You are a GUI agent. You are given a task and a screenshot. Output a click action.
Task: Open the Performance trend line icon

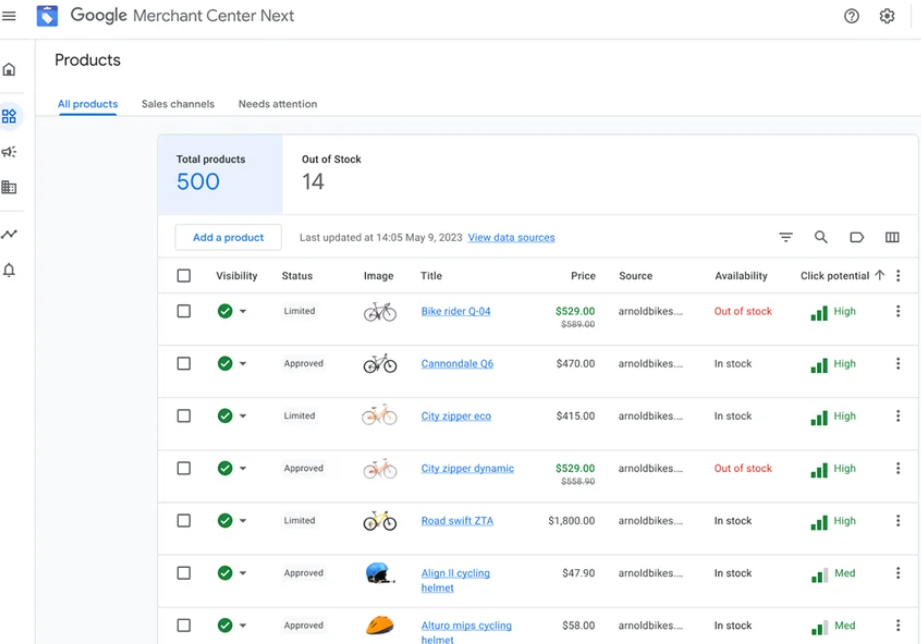[9, 234]
